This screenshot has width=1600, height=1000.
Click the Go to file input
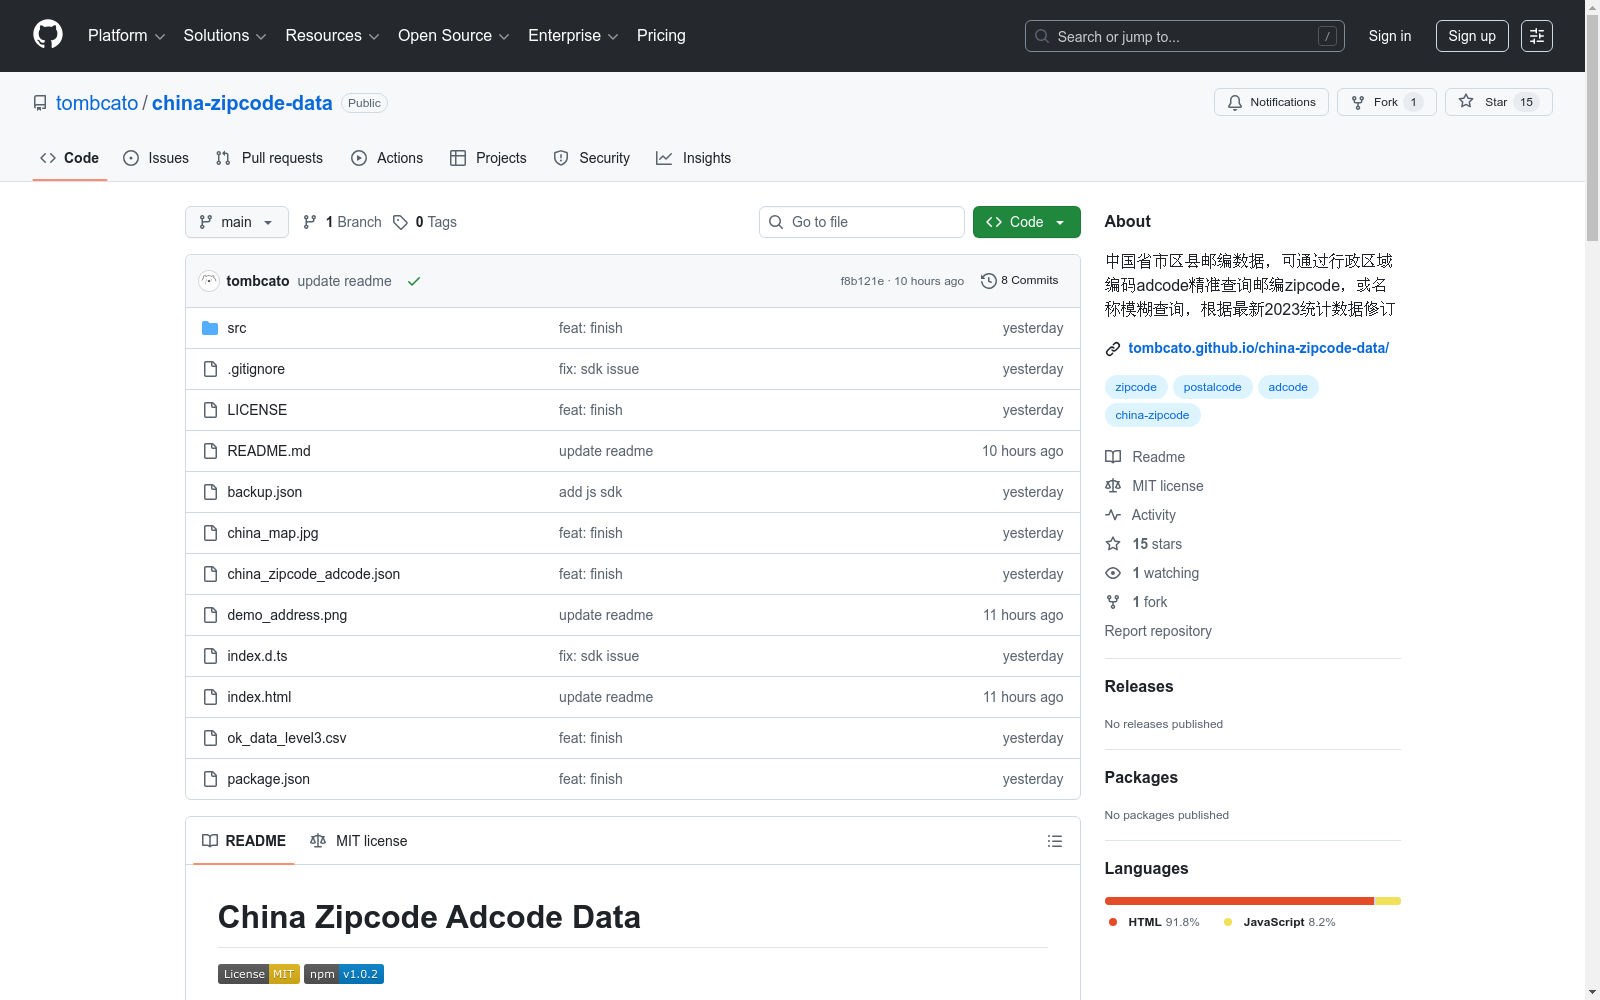(x=862, y=222)
